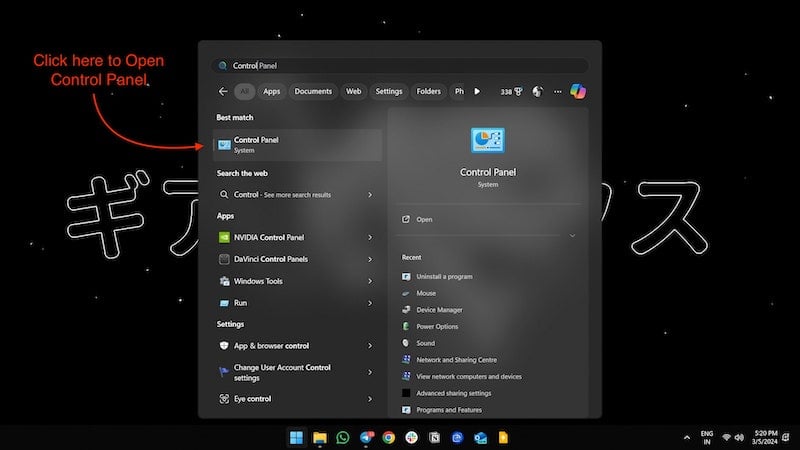Image resolution: width=800 pixels, height=450 pixels.
Task: Click the profile globe icon in search
Action: [x=537, y=91]
